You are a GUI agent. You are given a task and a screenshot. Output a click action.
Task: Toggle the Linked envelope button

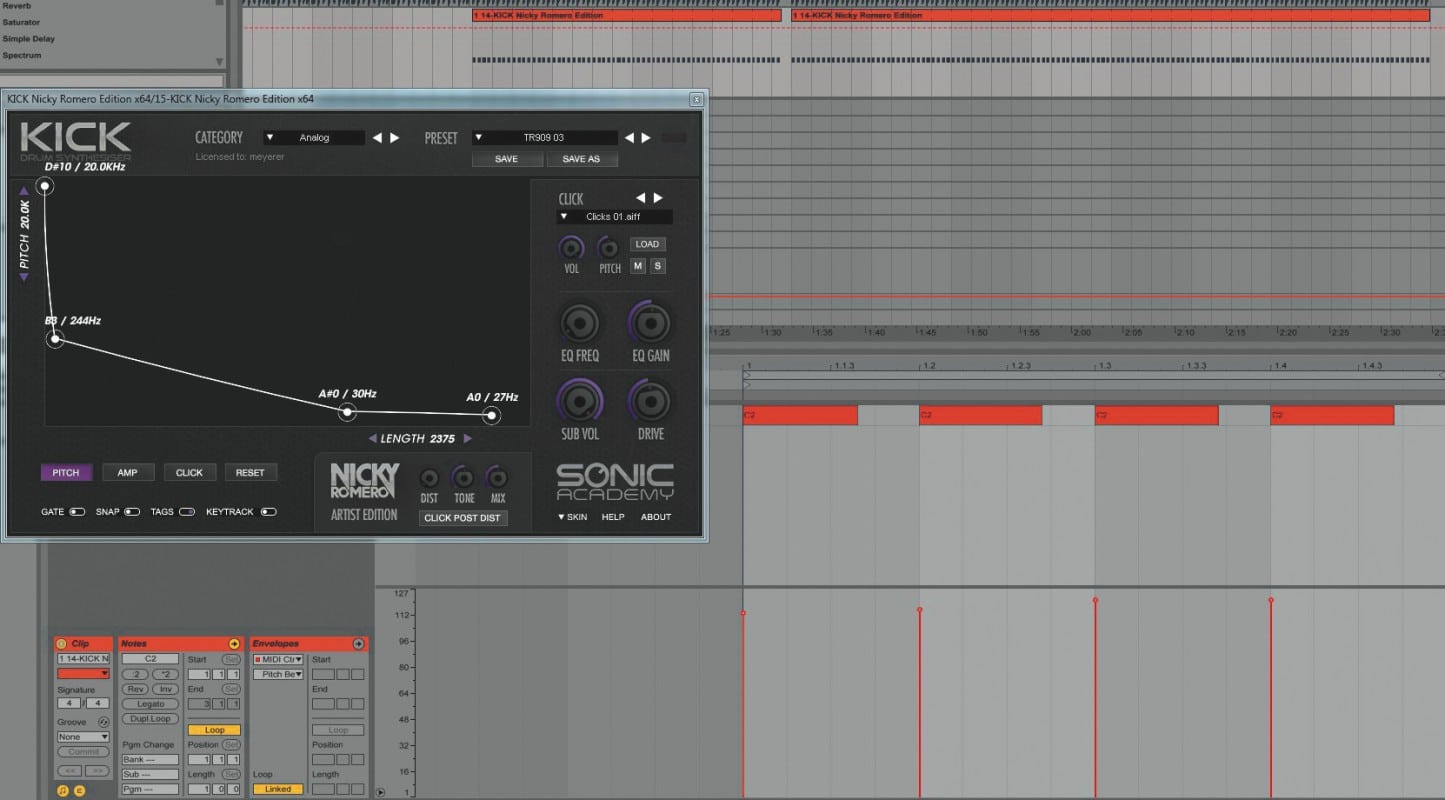278,789
